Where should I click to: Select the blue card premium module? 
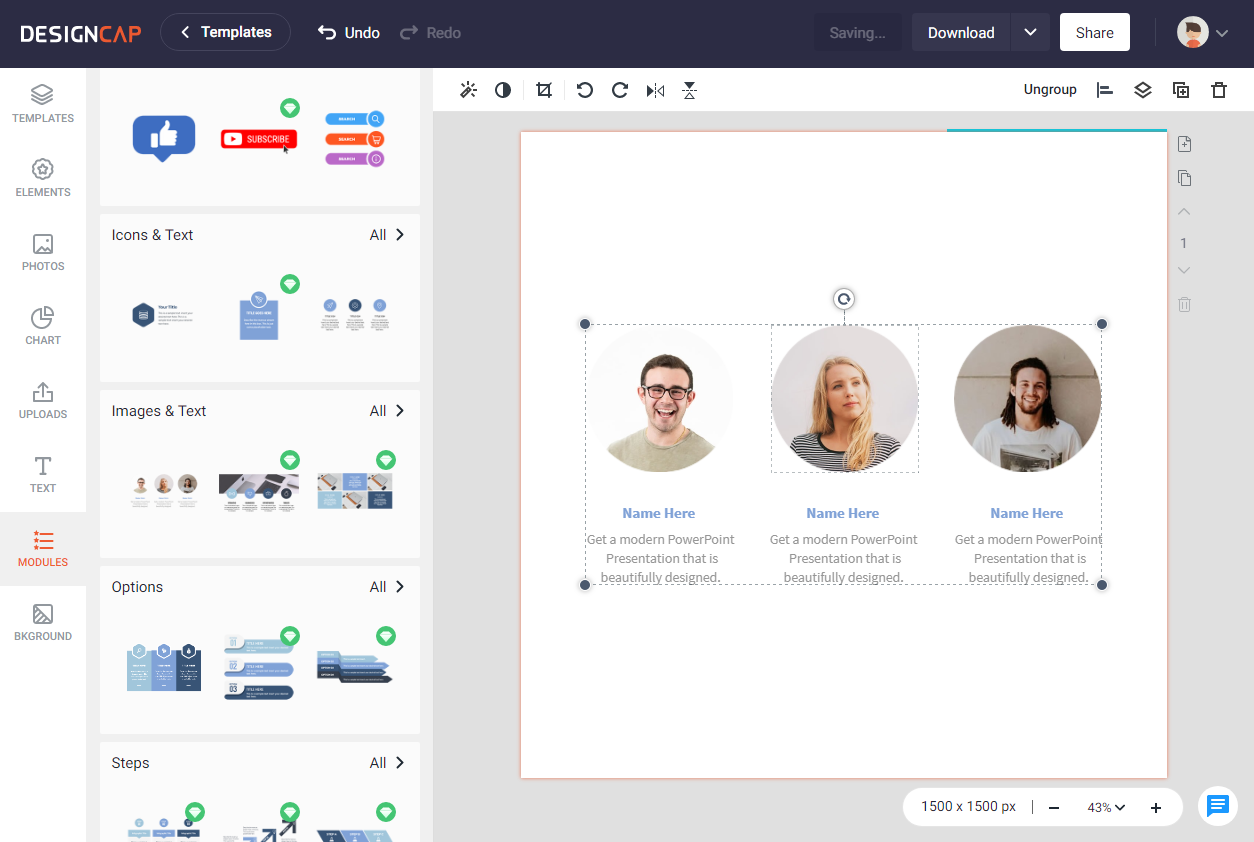point(259,315)
